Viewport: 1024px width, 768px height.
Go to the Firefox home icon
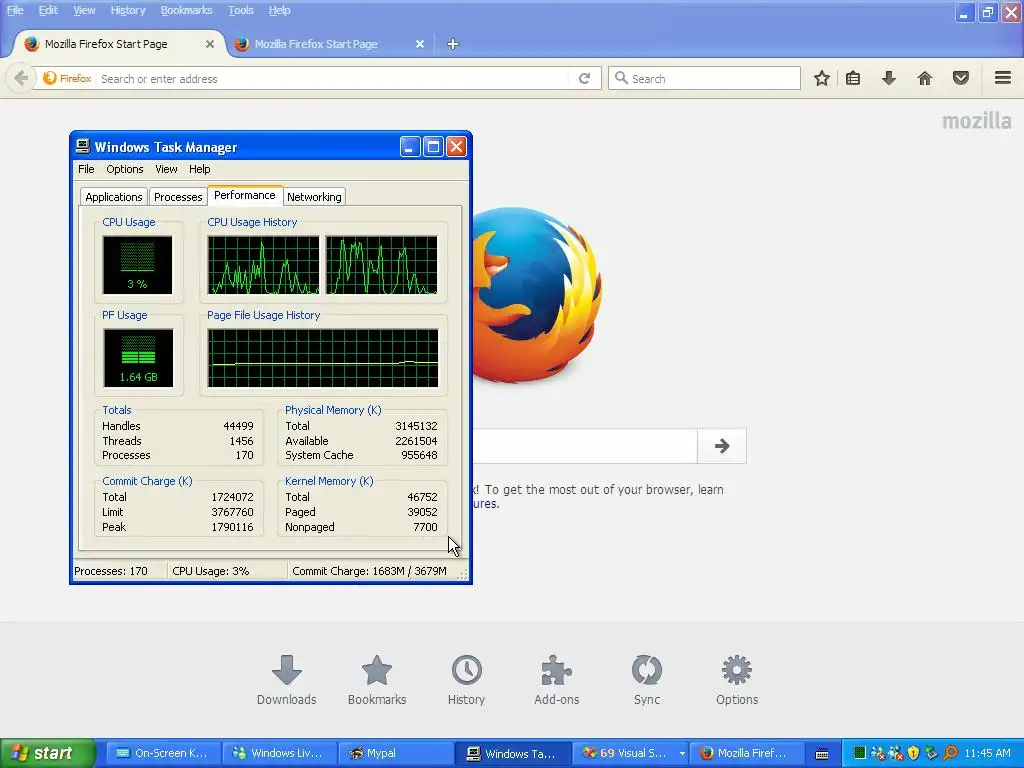click(925, 78)
